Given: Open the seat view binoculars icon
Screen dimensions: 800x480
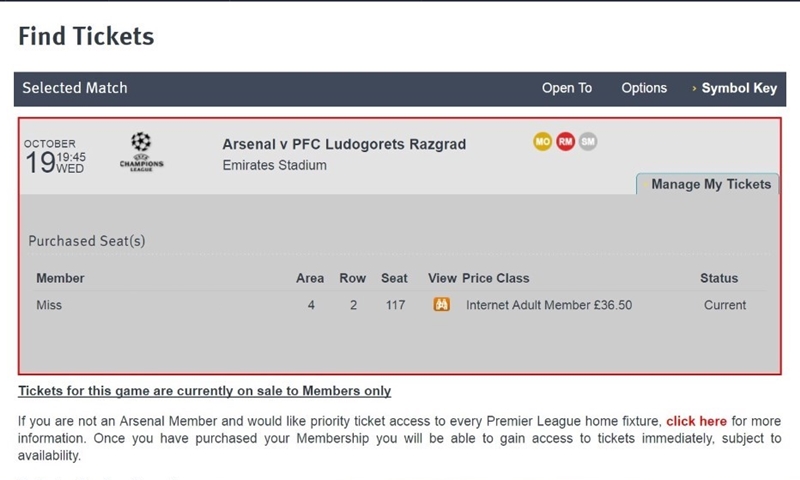Looking at the screenshot, I should [x=441, y=305].
